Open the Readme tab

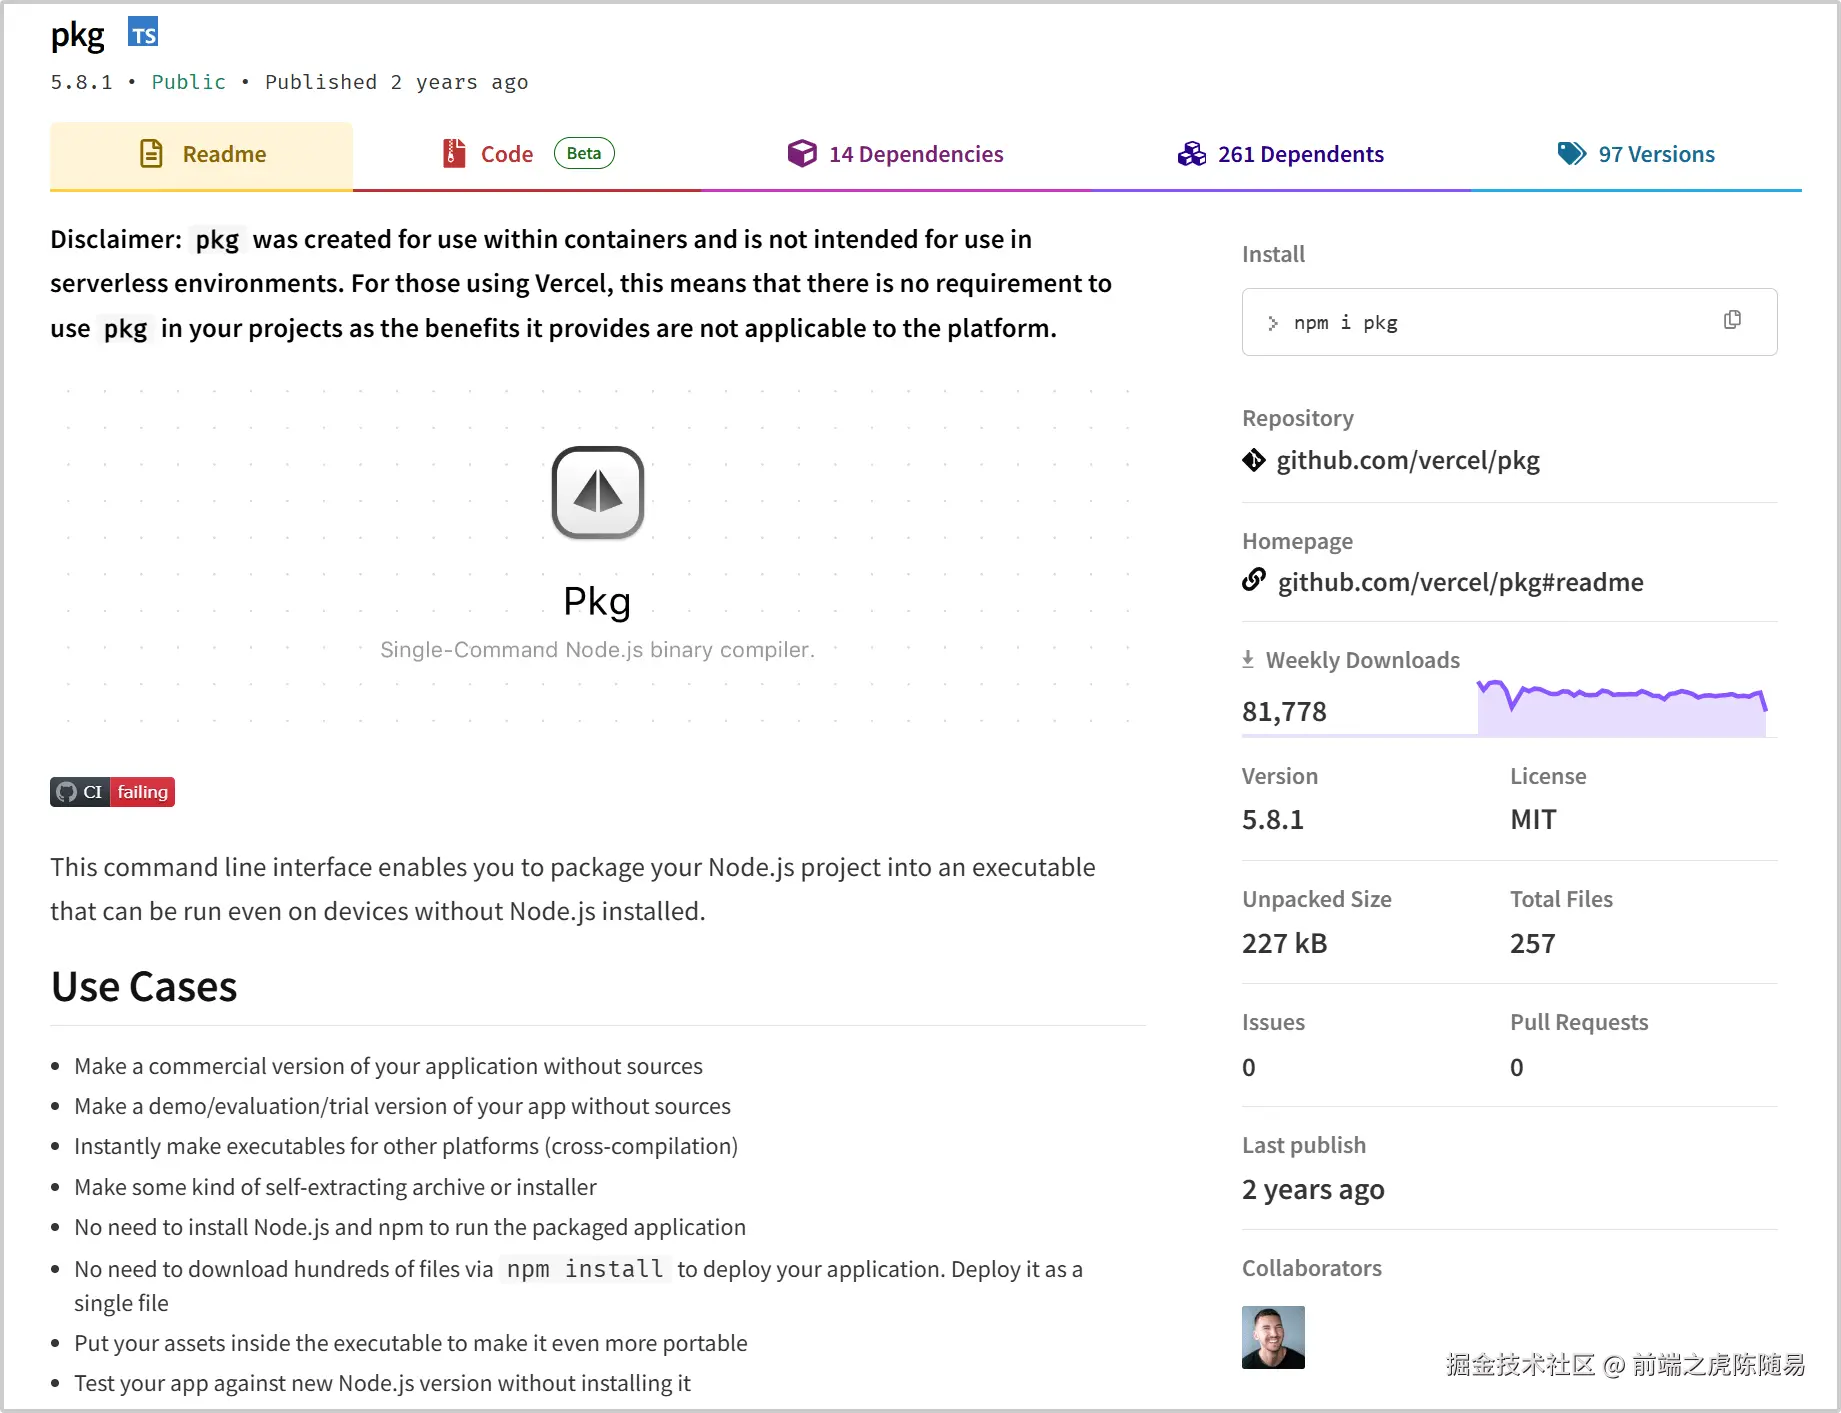click(202, 155)
